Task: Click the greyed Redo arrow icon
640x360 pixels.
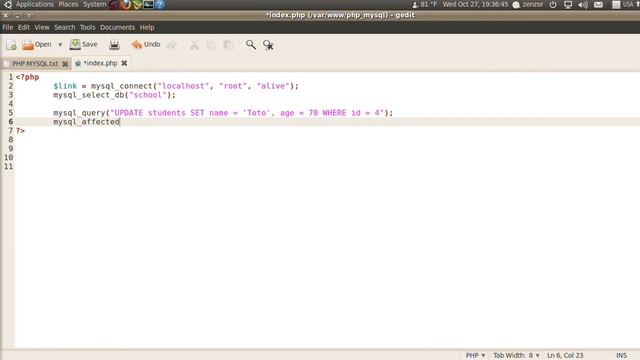Action: pyautogui.click(x=172, y=45)
